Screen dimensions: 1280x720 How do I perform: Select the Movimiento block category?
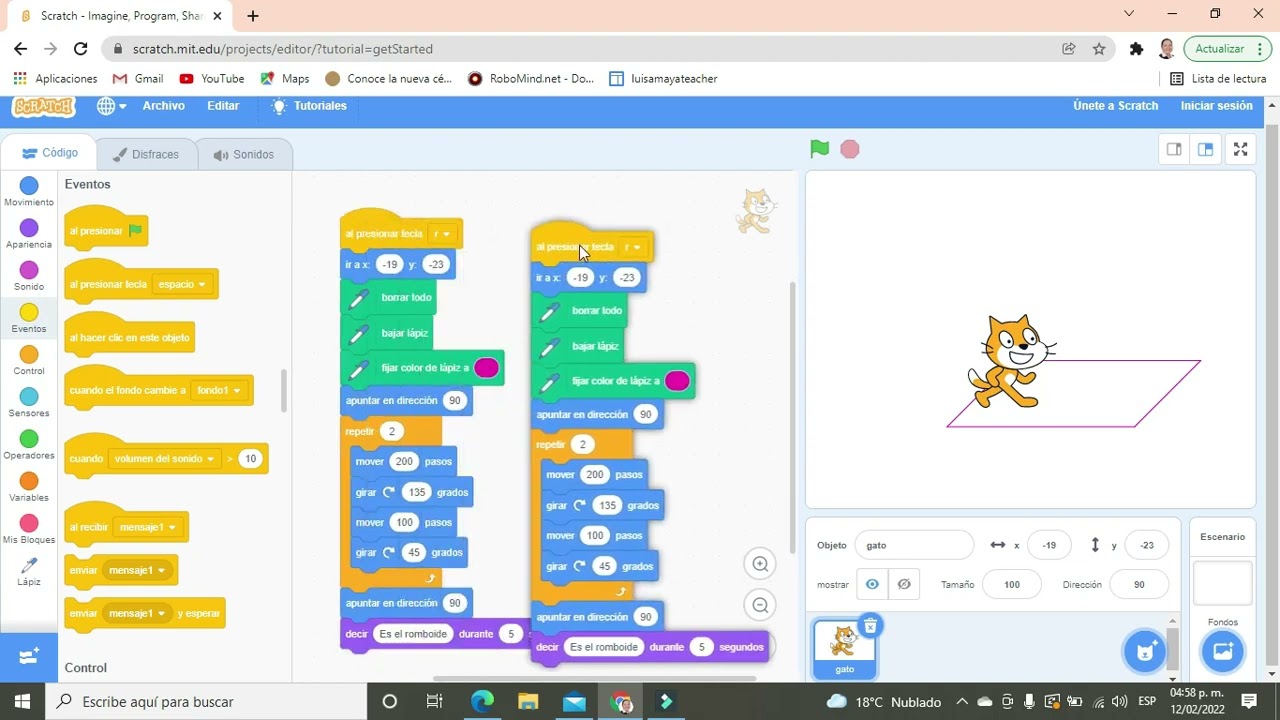coord(29,192)
